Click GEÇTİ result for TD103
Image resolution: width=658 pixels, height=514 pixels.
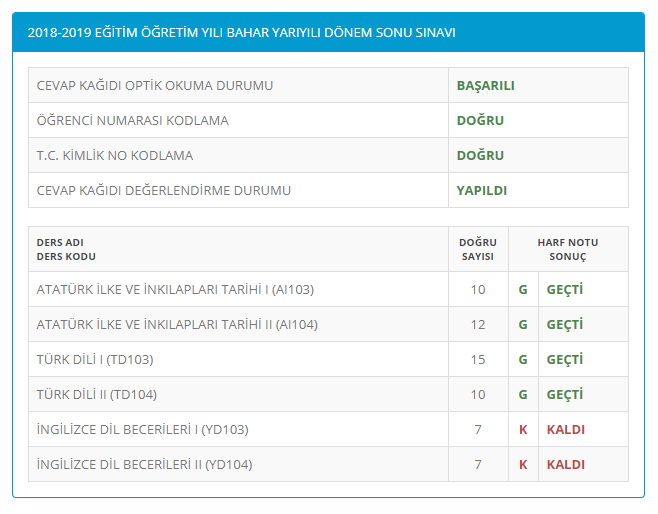pos(565,360)
